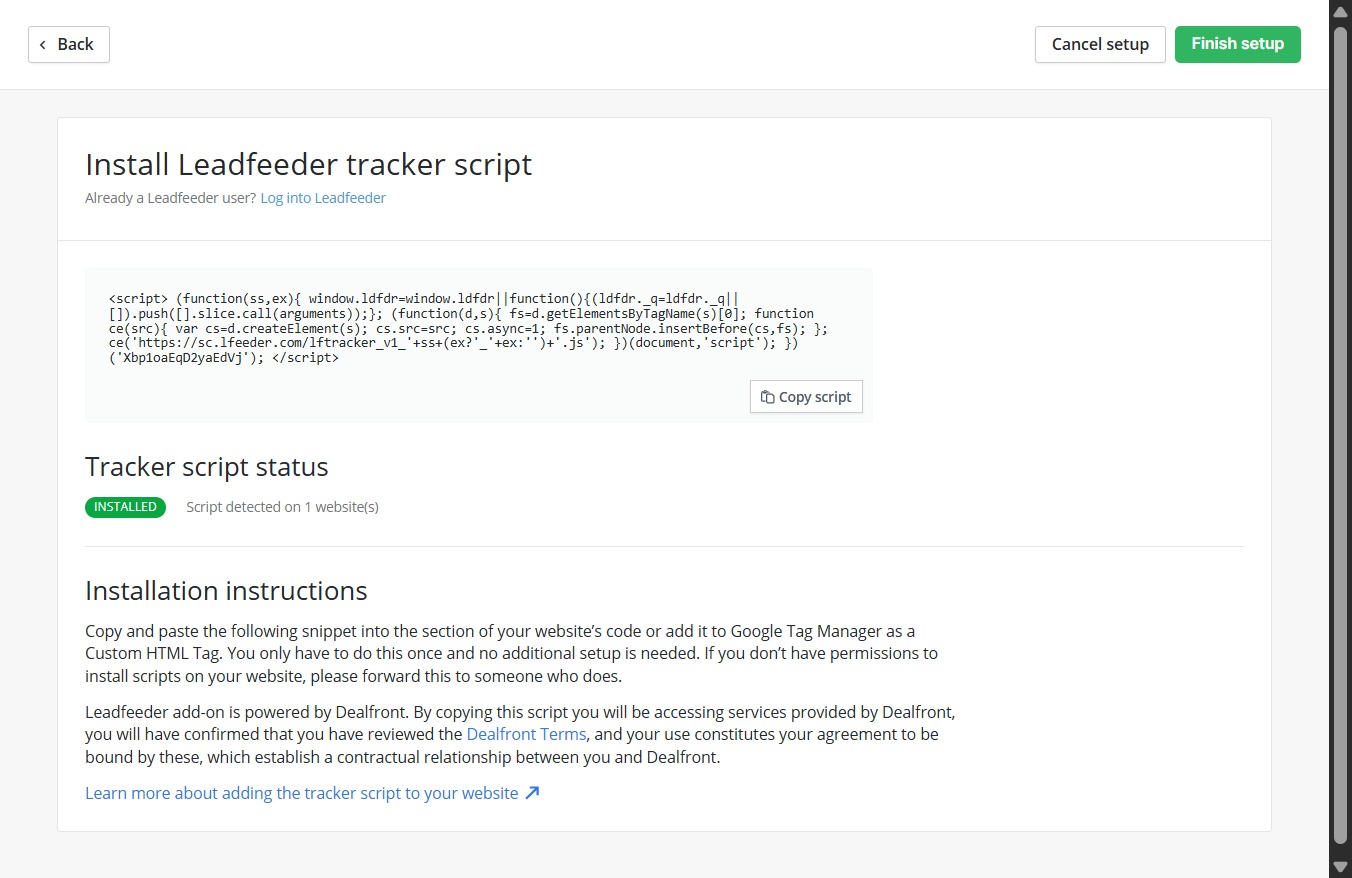
Task: Click the scrollbar up arrow
Action: [1341, 11]
